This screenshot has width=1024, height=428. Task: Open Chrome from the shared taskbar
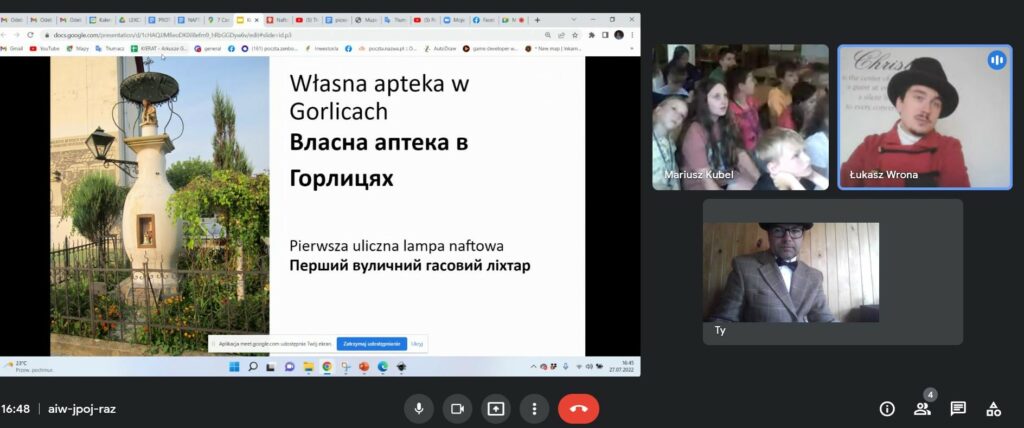pos(327,367)
